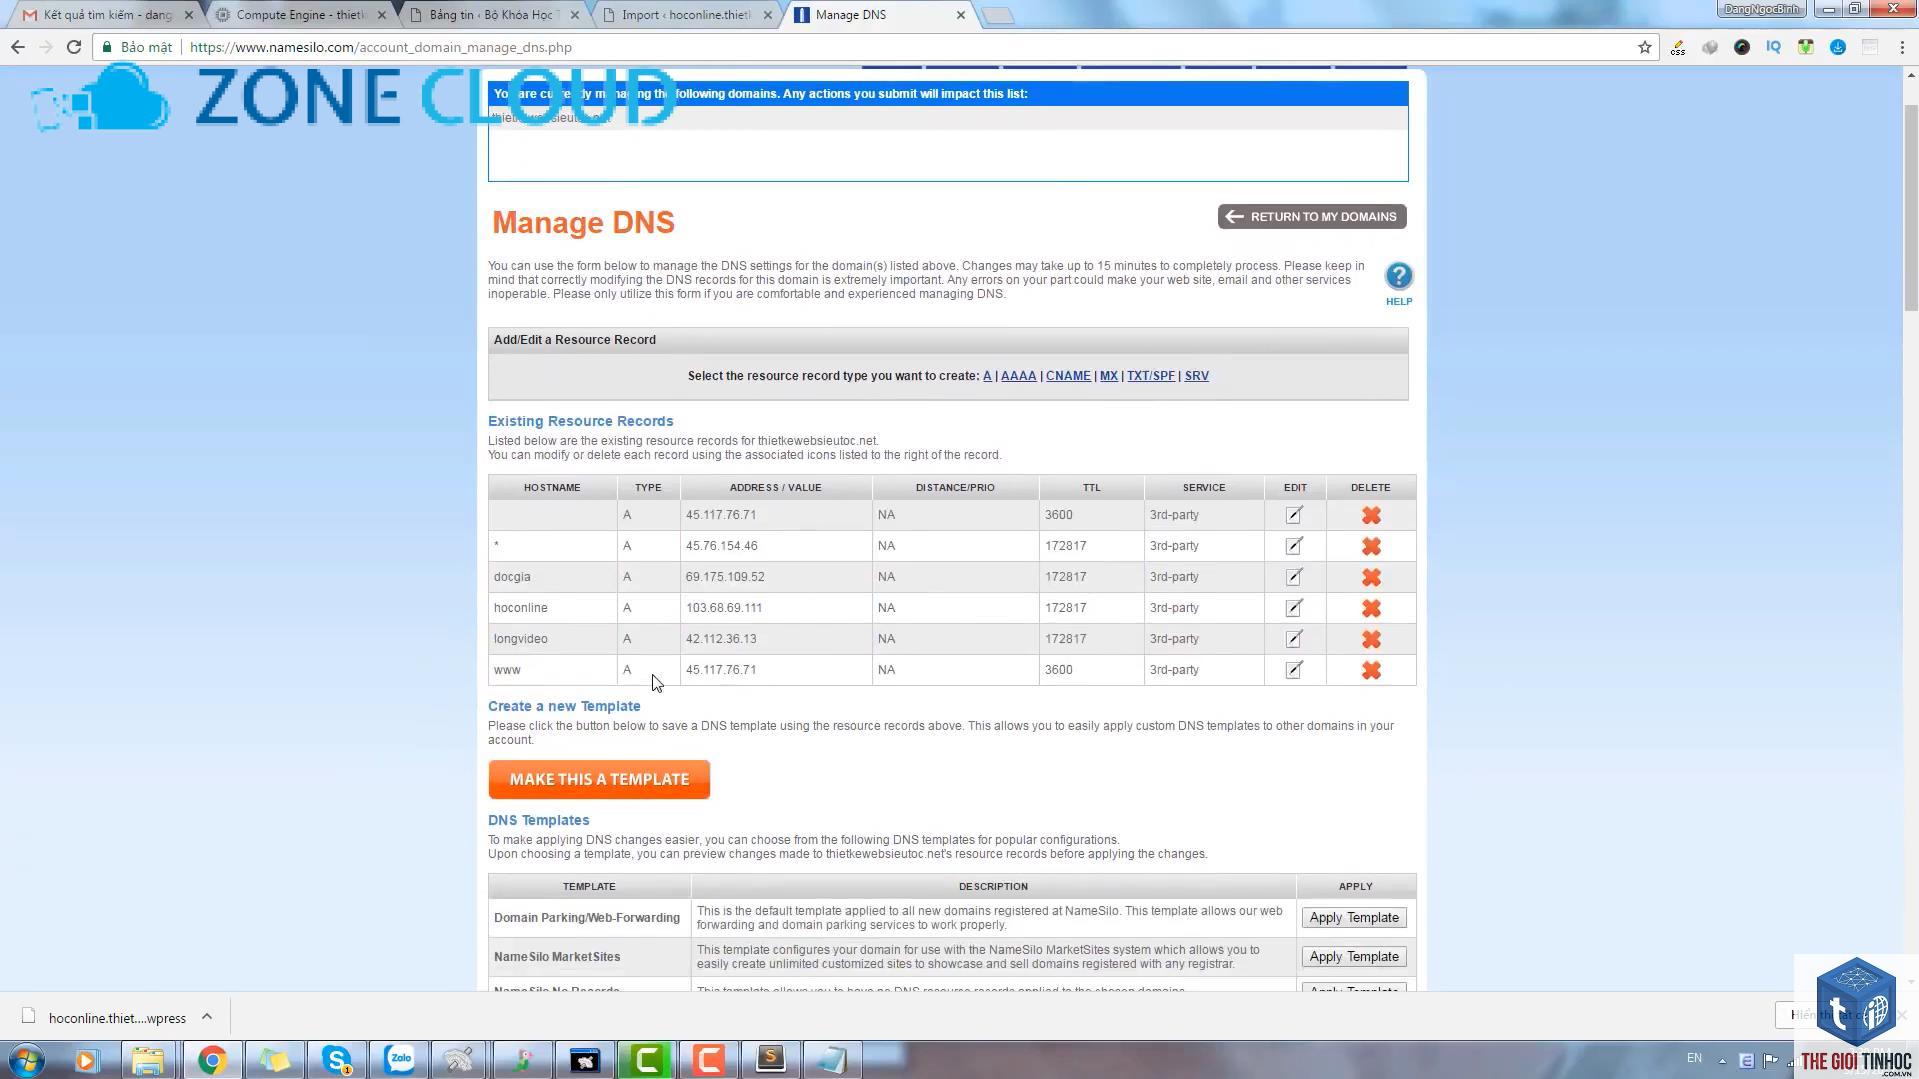Edit the docgia DNS record

coord(1294,577)
